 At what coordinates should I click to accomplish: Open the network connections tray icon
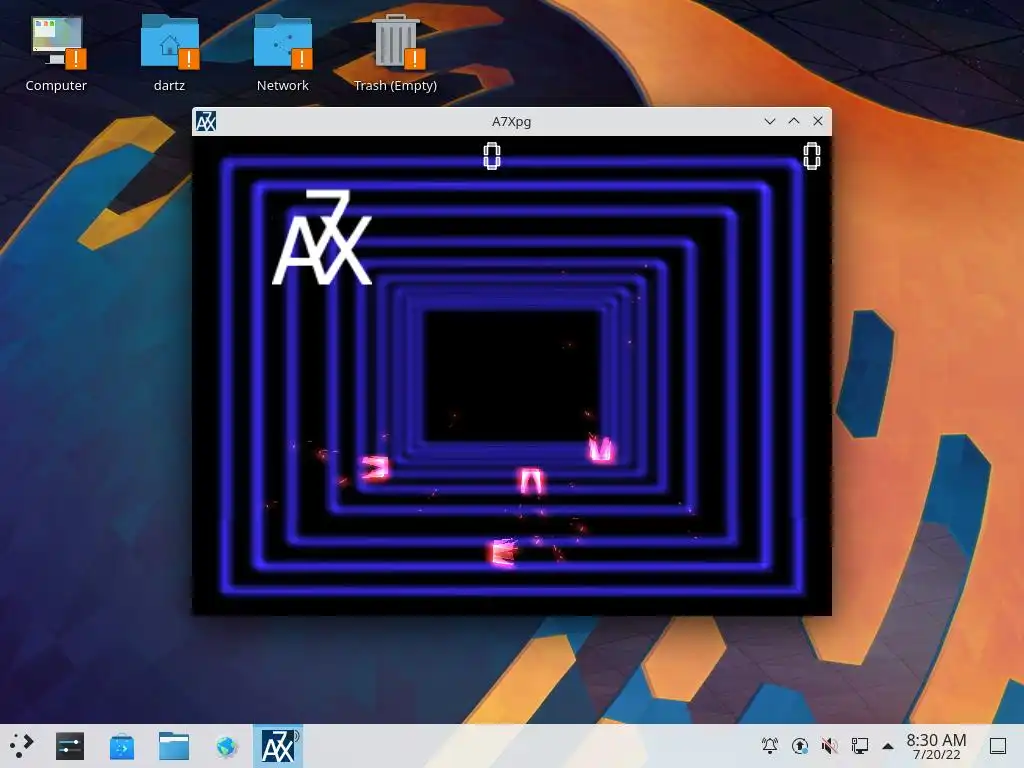[x=859, y=745]
